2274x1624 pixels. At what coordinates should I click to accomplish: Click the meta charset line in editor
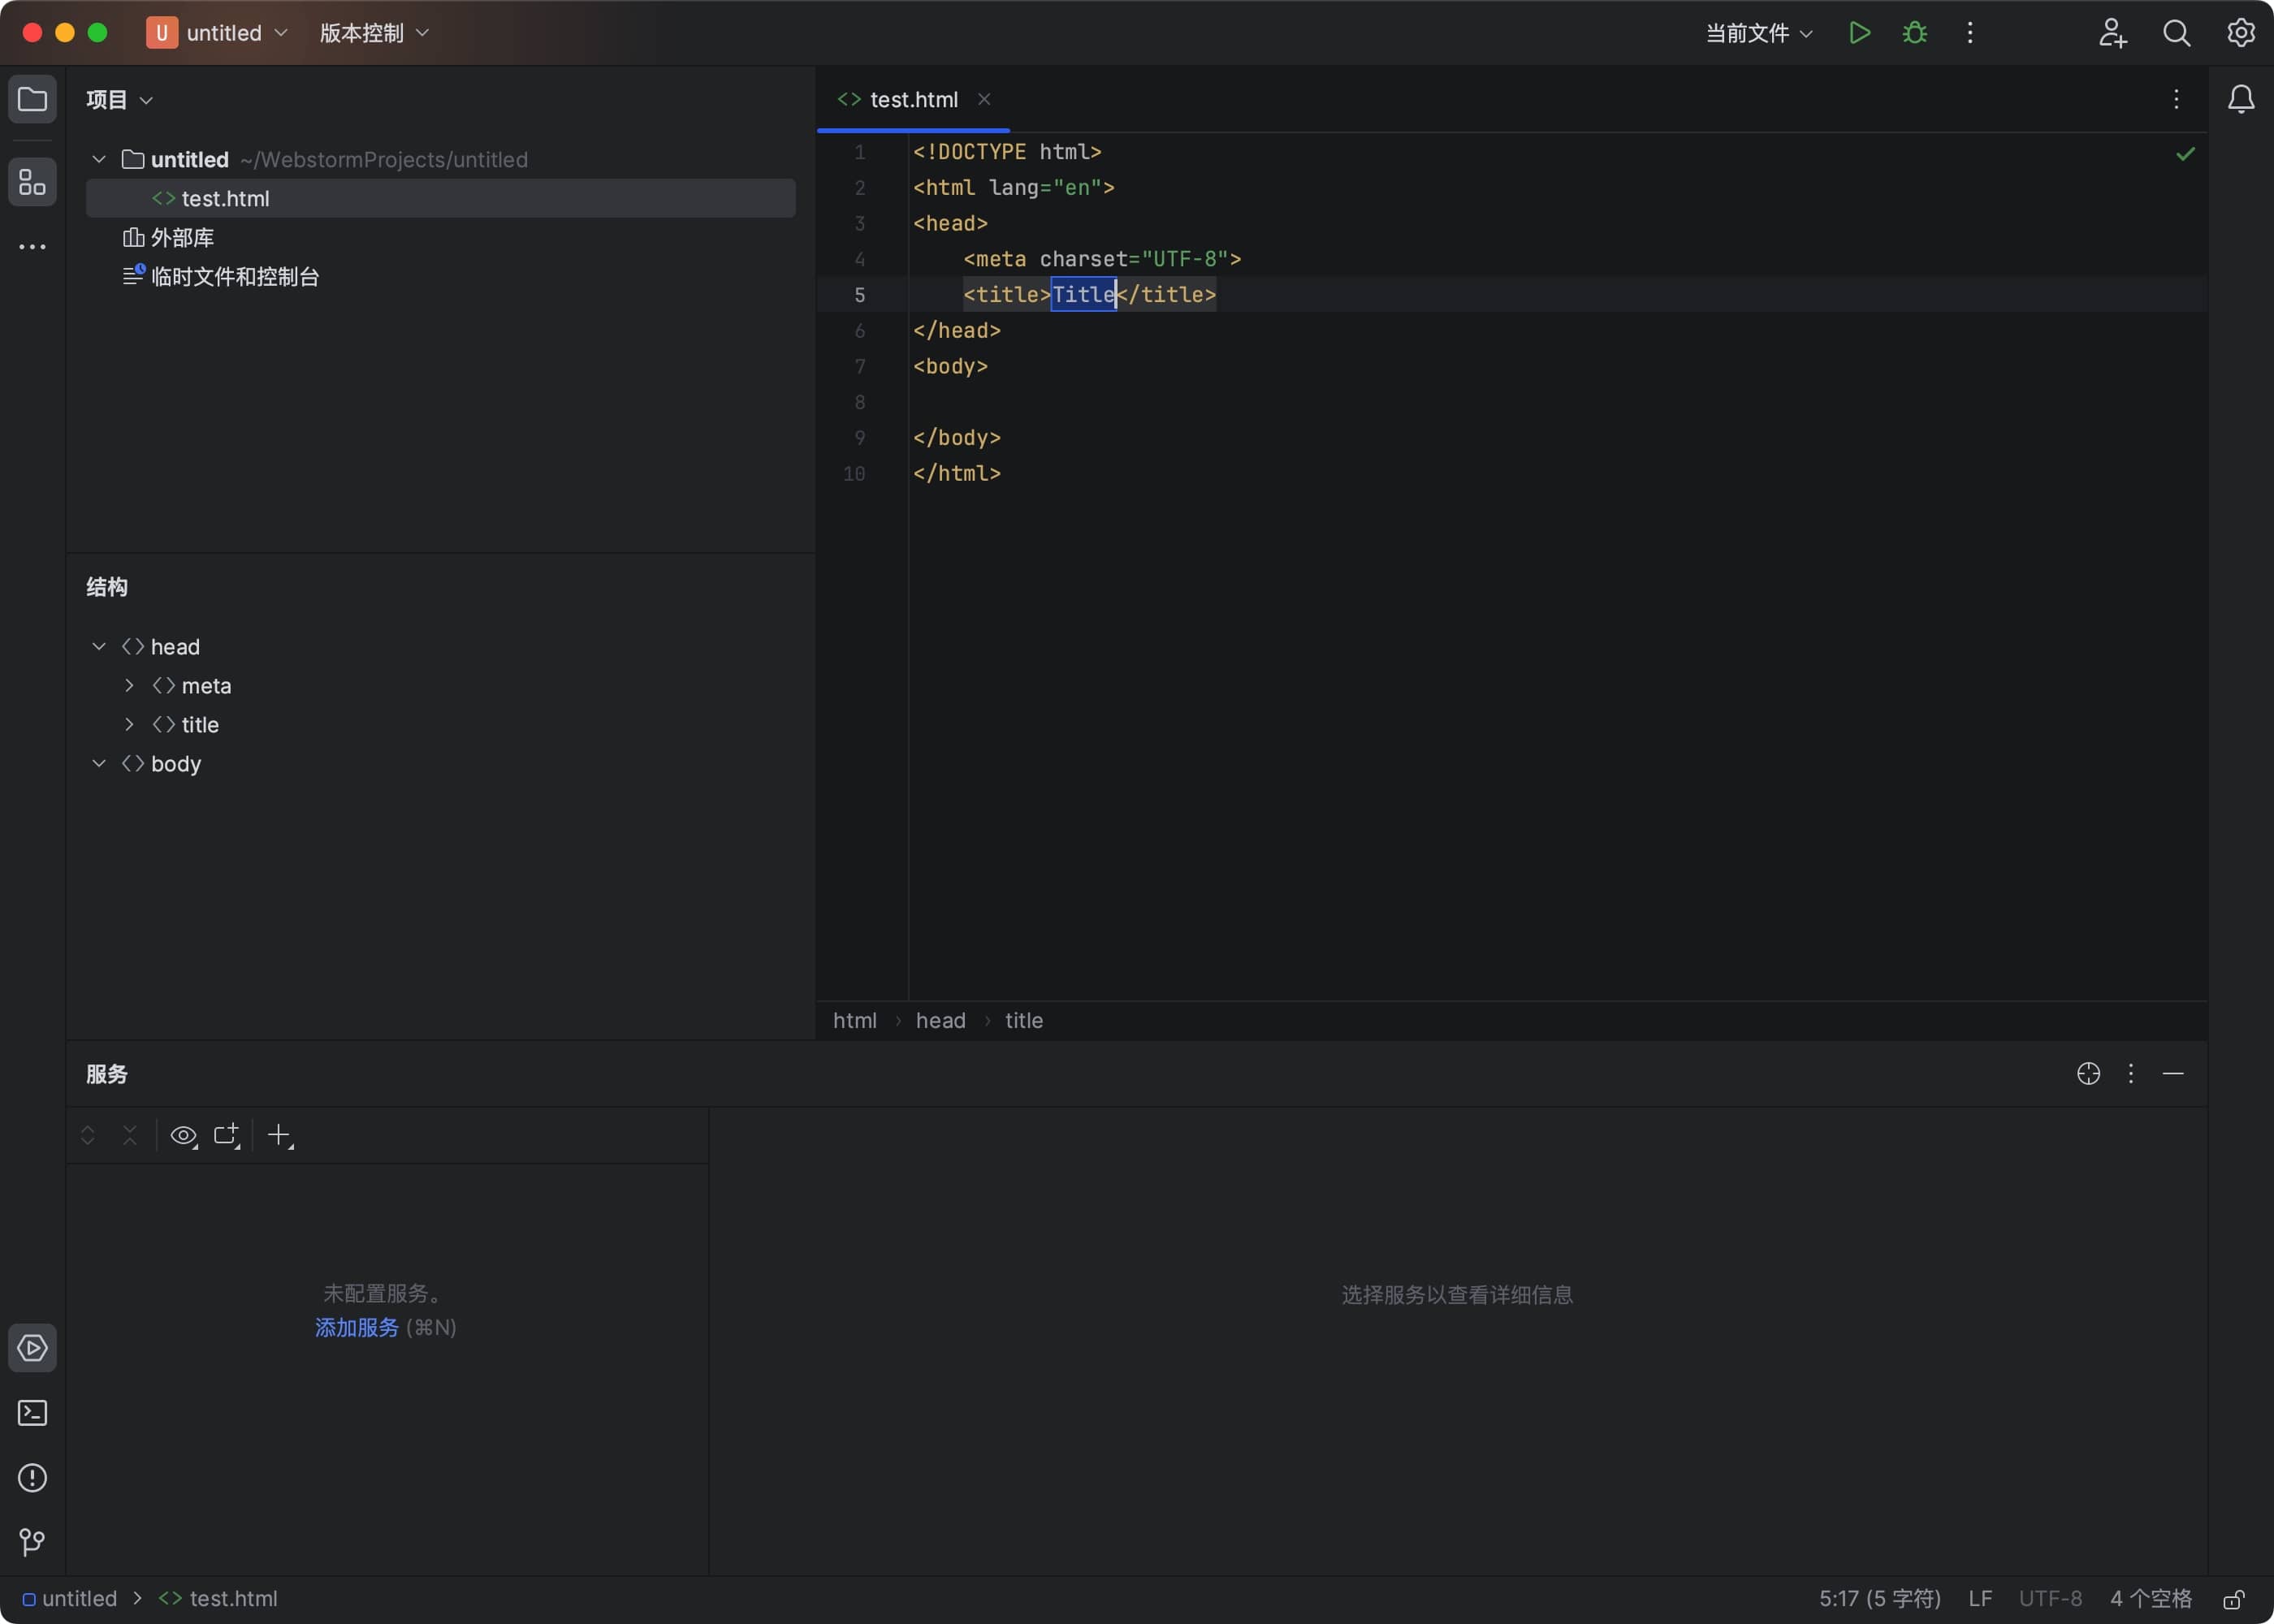point(1102,259)
